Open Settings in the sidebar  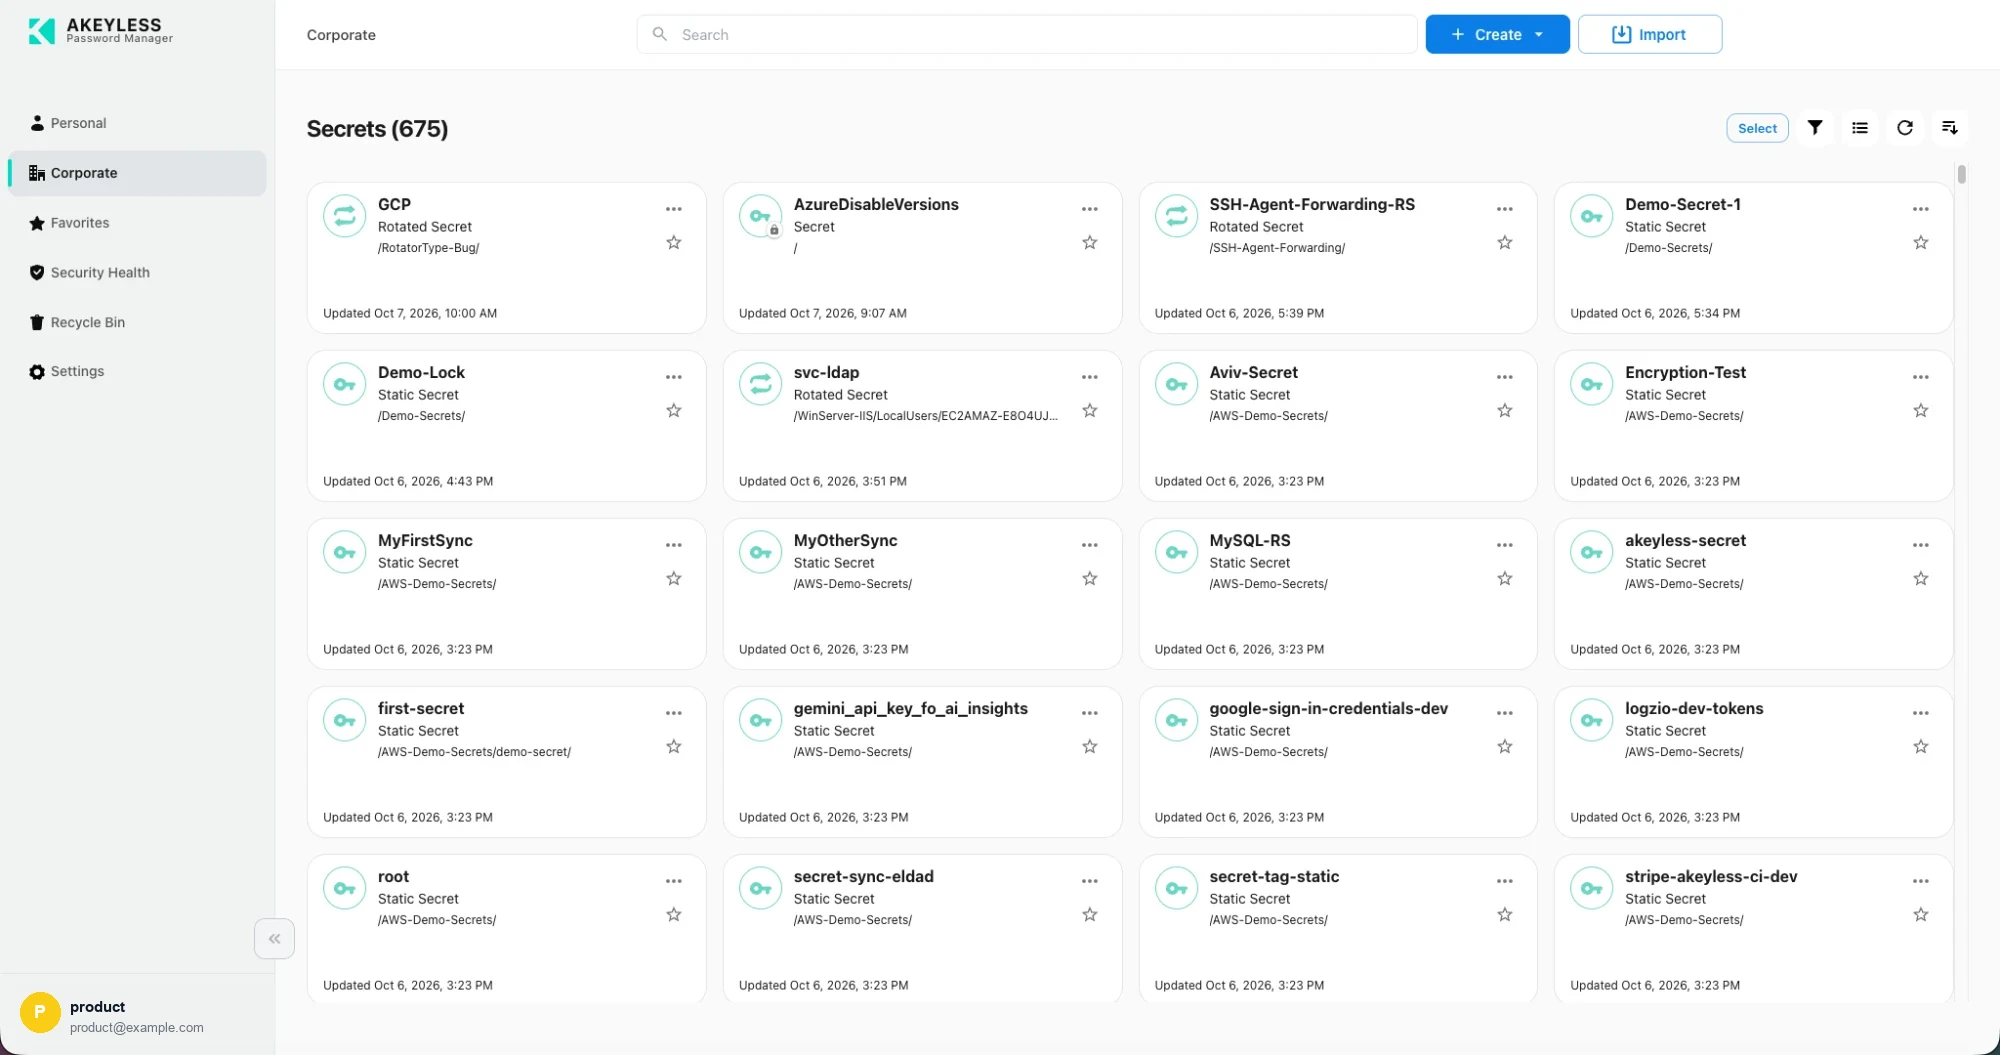coord(137,371)
